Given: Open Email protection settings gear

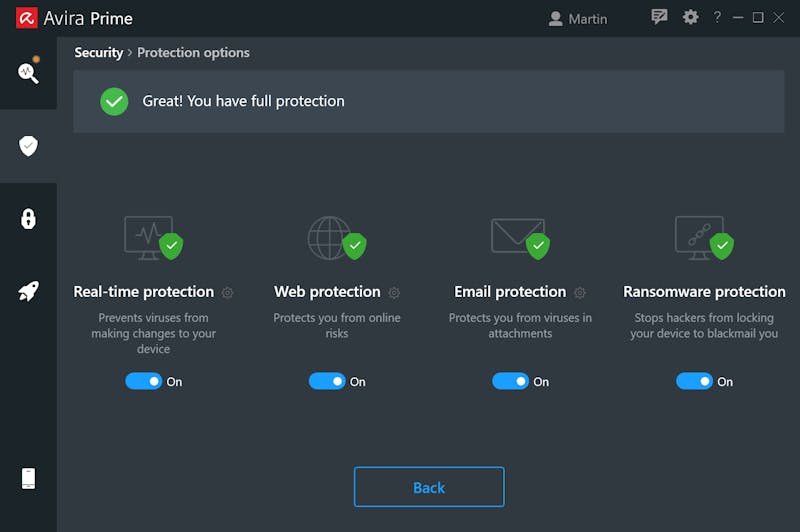Looking at the screenshot, I should 580,292.
